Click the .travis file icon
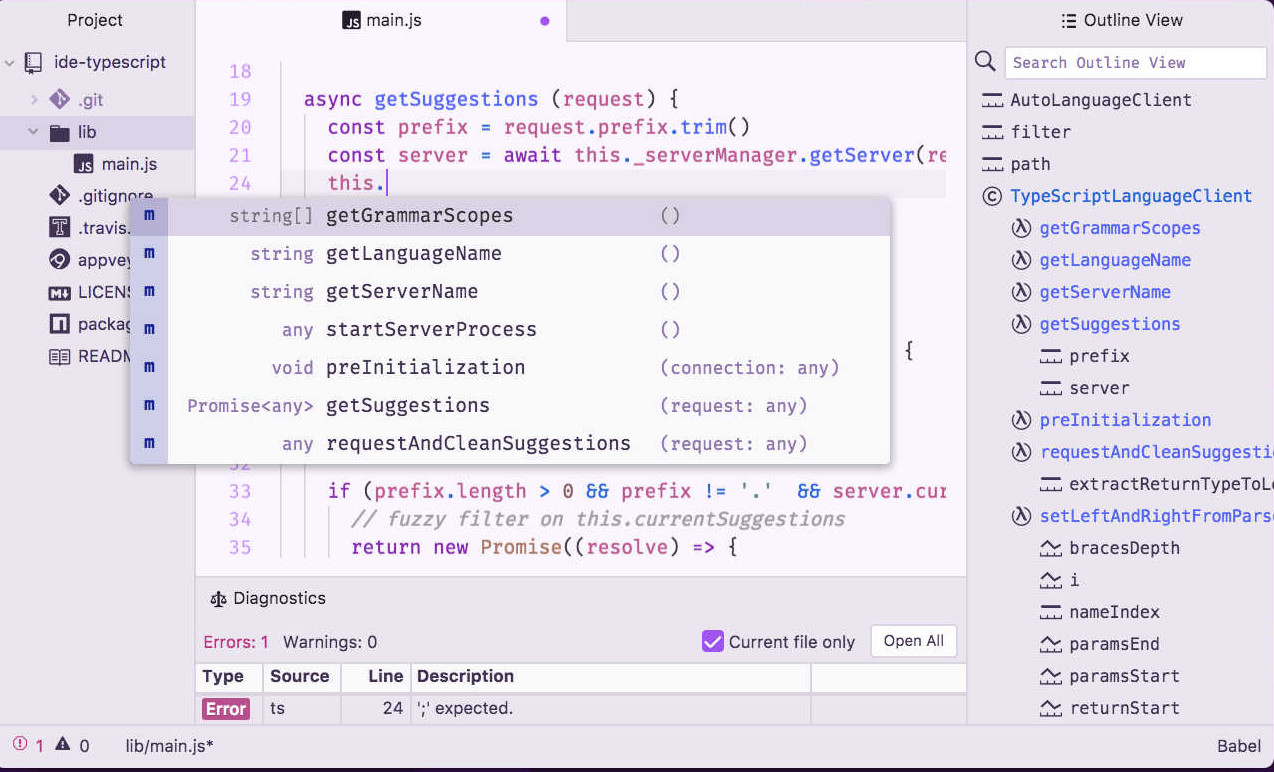 [60, 227]
